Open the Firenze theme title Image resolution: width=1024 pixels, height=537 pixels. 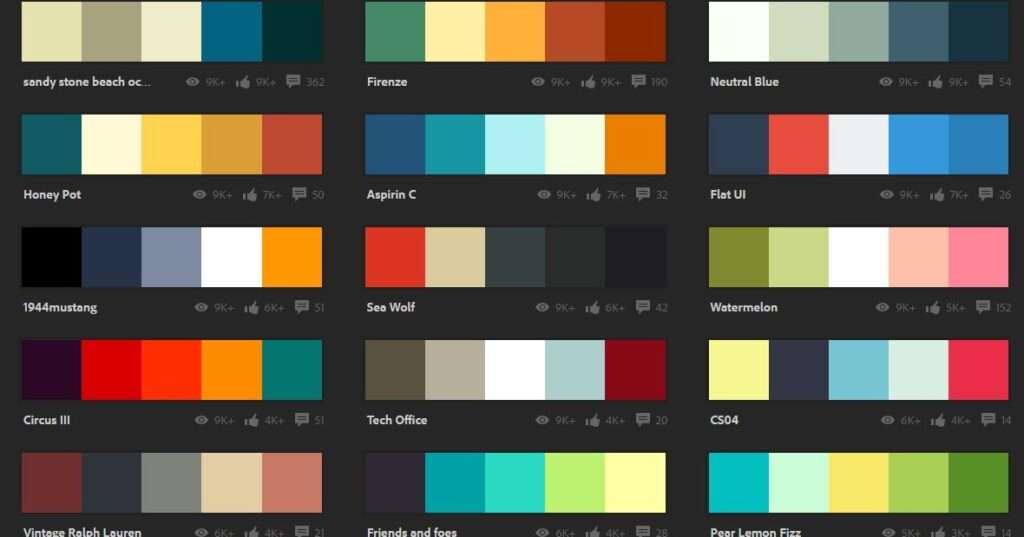387,82
